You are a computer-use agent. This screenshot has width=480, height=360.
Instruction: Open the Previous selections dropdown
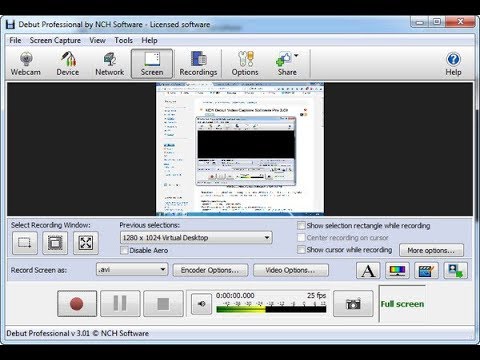pos(196,238)
